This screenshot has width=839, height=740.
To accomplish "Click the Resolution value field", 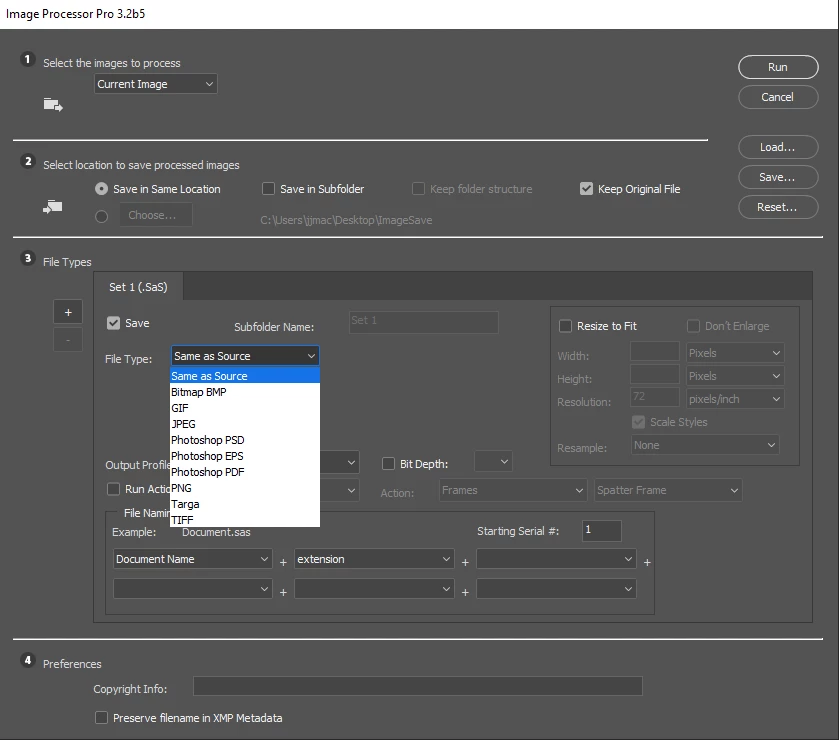I will [654, 397].
